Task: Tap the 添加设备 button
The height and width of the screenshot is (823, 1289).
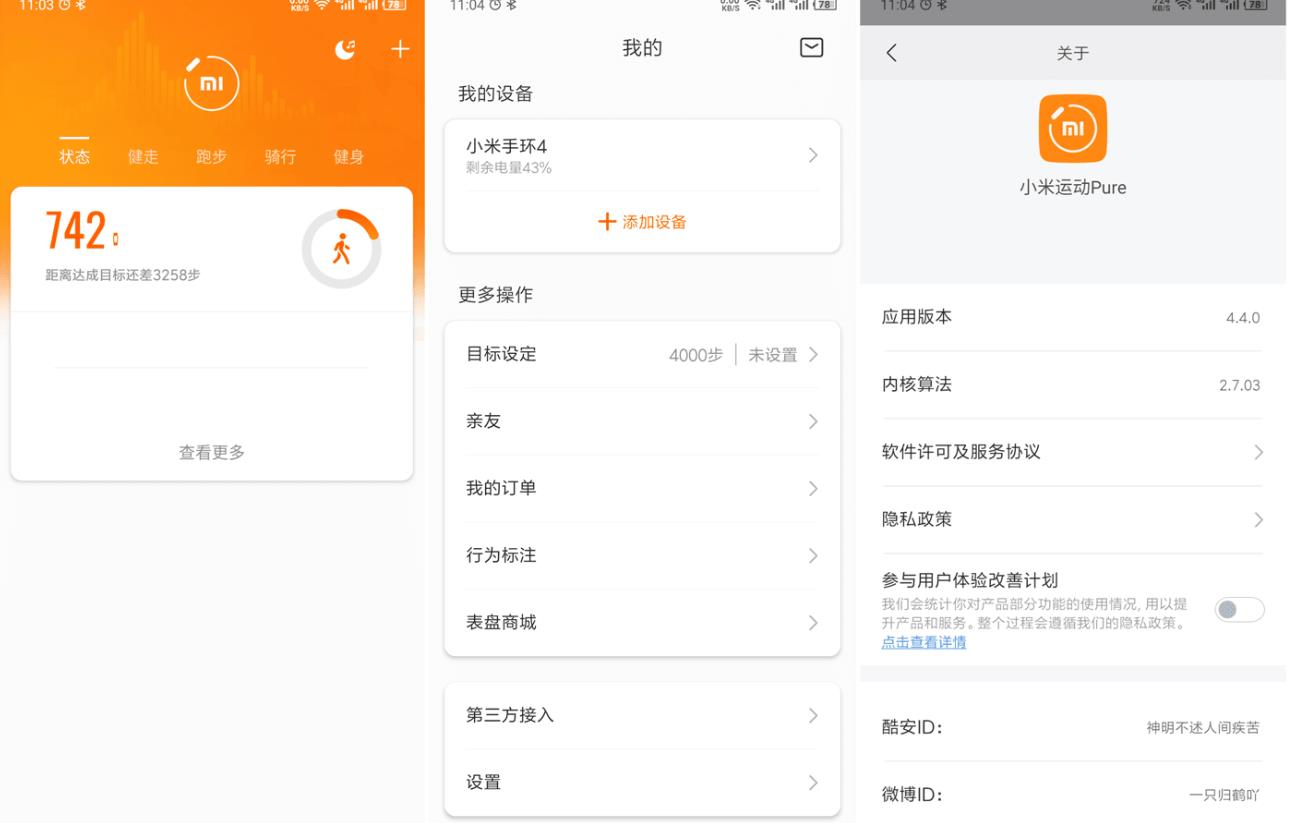Action: (x=642, y=222)
